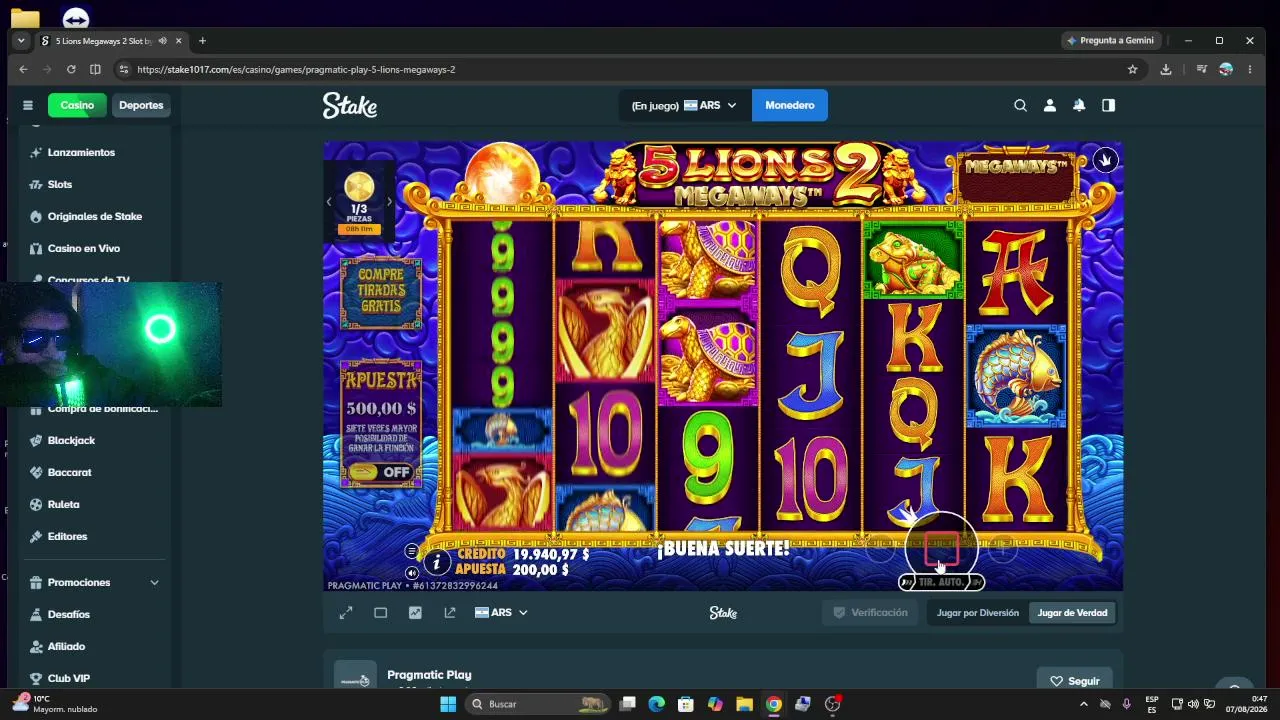Toggle the ante bet OFF switch
Viewport: 1280px width, 720px height.
coord(381,472)
